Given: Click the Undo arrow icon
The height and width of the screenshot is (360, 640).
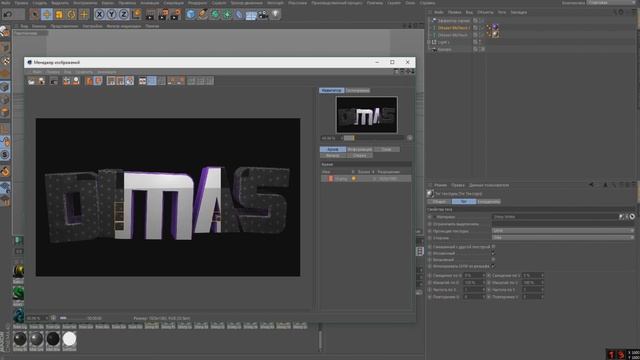Looking at the screenshot, I should pyautogui.click(x=7, y=15).
